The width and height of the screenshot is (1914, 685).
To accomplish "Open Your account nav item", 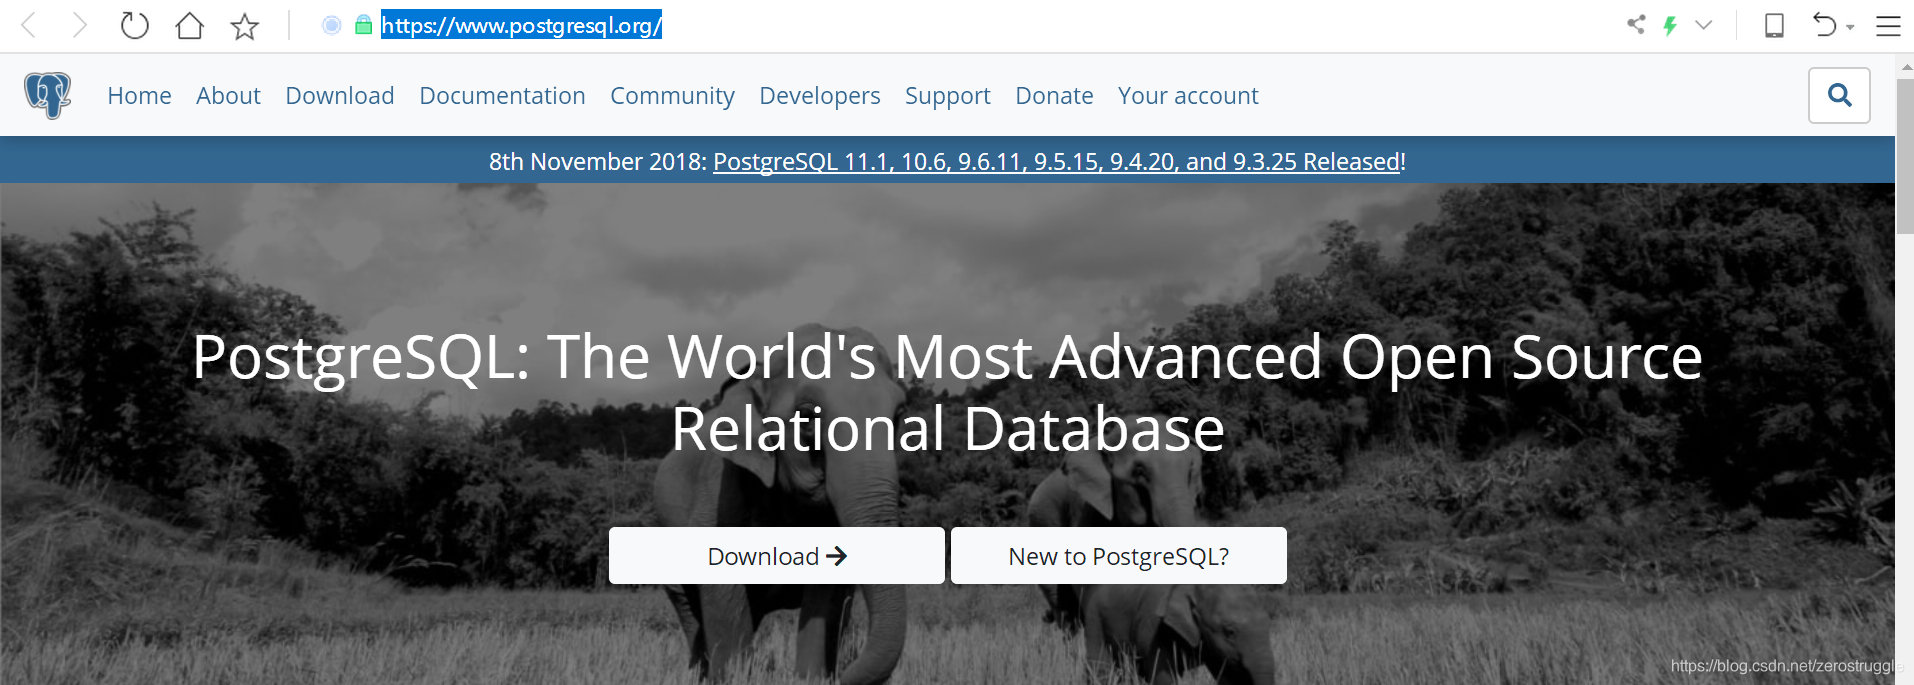I will click(x=1188, y=96).
